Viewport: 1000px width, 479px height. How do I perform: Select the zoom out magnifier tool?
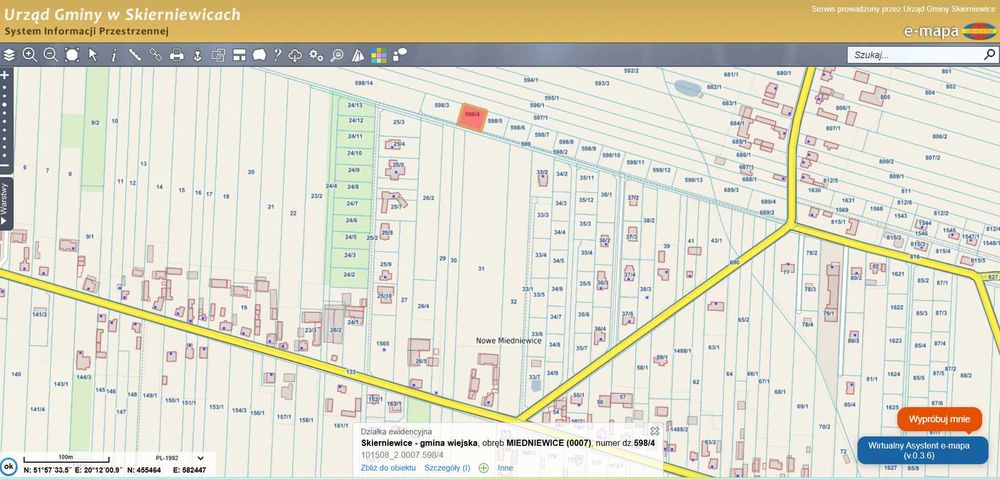tap(50, 55)
